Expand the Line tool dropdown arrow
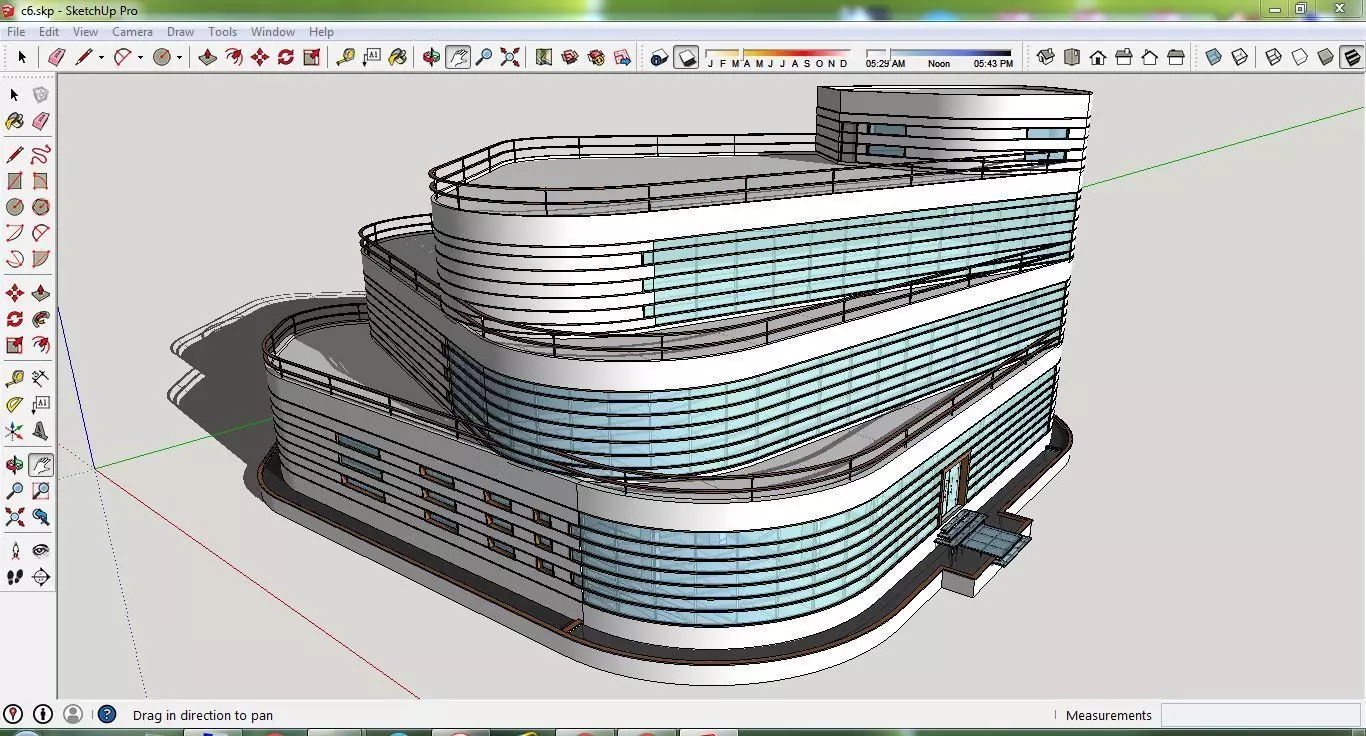Screen dimensions: 1366x736 point(101,57)
